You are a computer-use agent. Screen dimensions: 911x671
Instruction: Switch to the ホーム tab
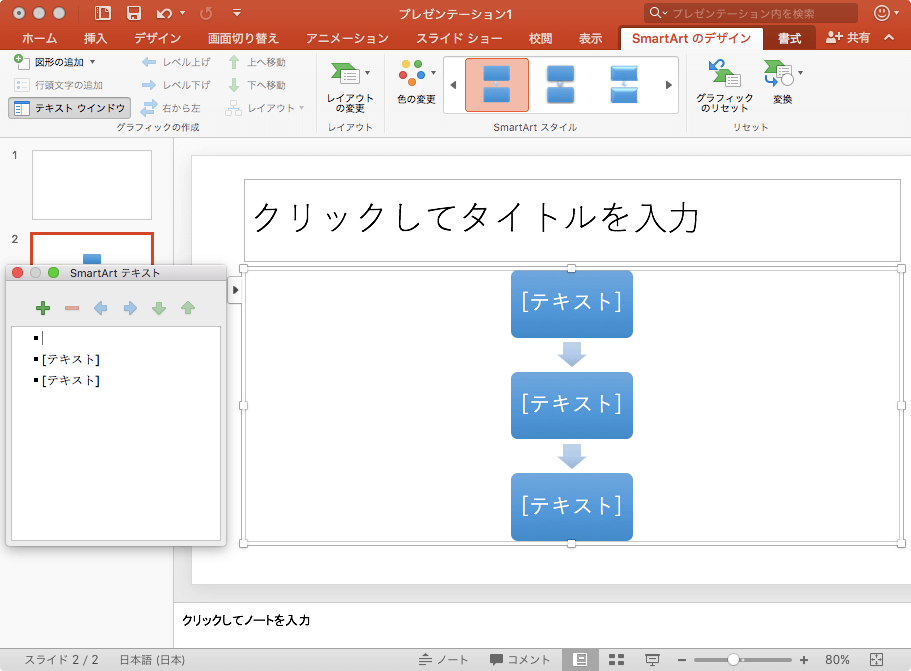[40, 38]
